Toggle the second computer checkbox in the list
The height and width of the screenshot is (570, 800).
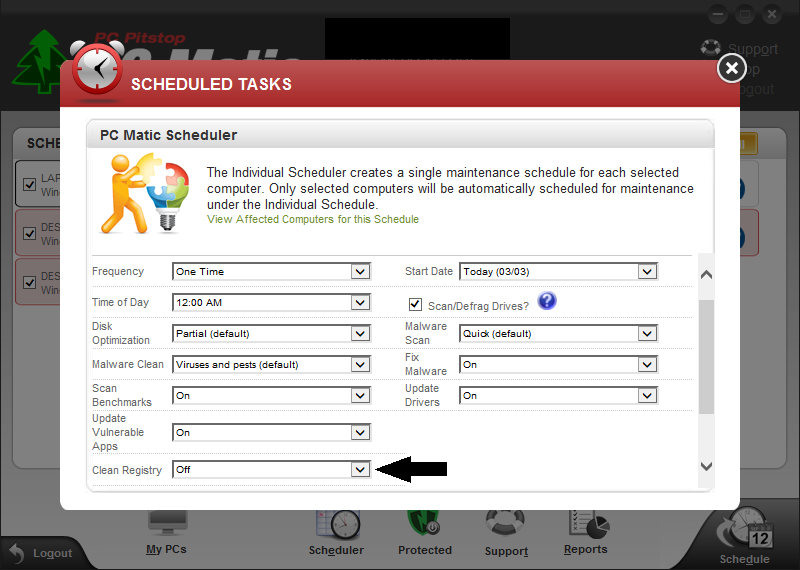point(29,234)
